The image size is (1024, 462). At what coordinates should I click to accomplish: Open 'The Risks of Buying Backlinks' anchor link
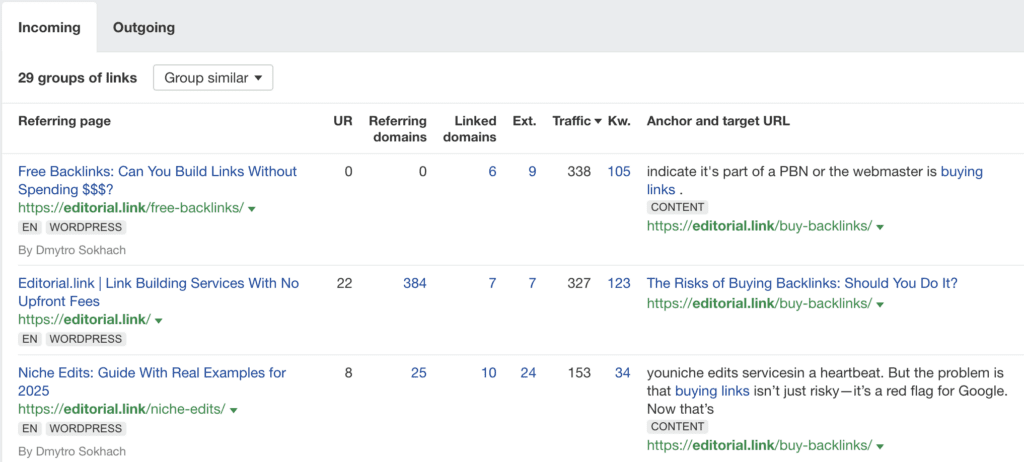click(x=802, y=283)
